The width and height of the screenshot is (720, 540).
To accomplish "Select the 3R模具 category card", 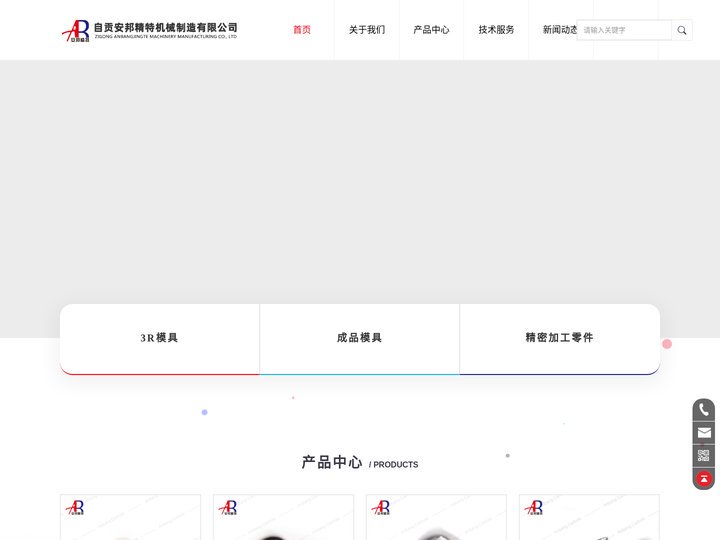I will click(159, 339).
